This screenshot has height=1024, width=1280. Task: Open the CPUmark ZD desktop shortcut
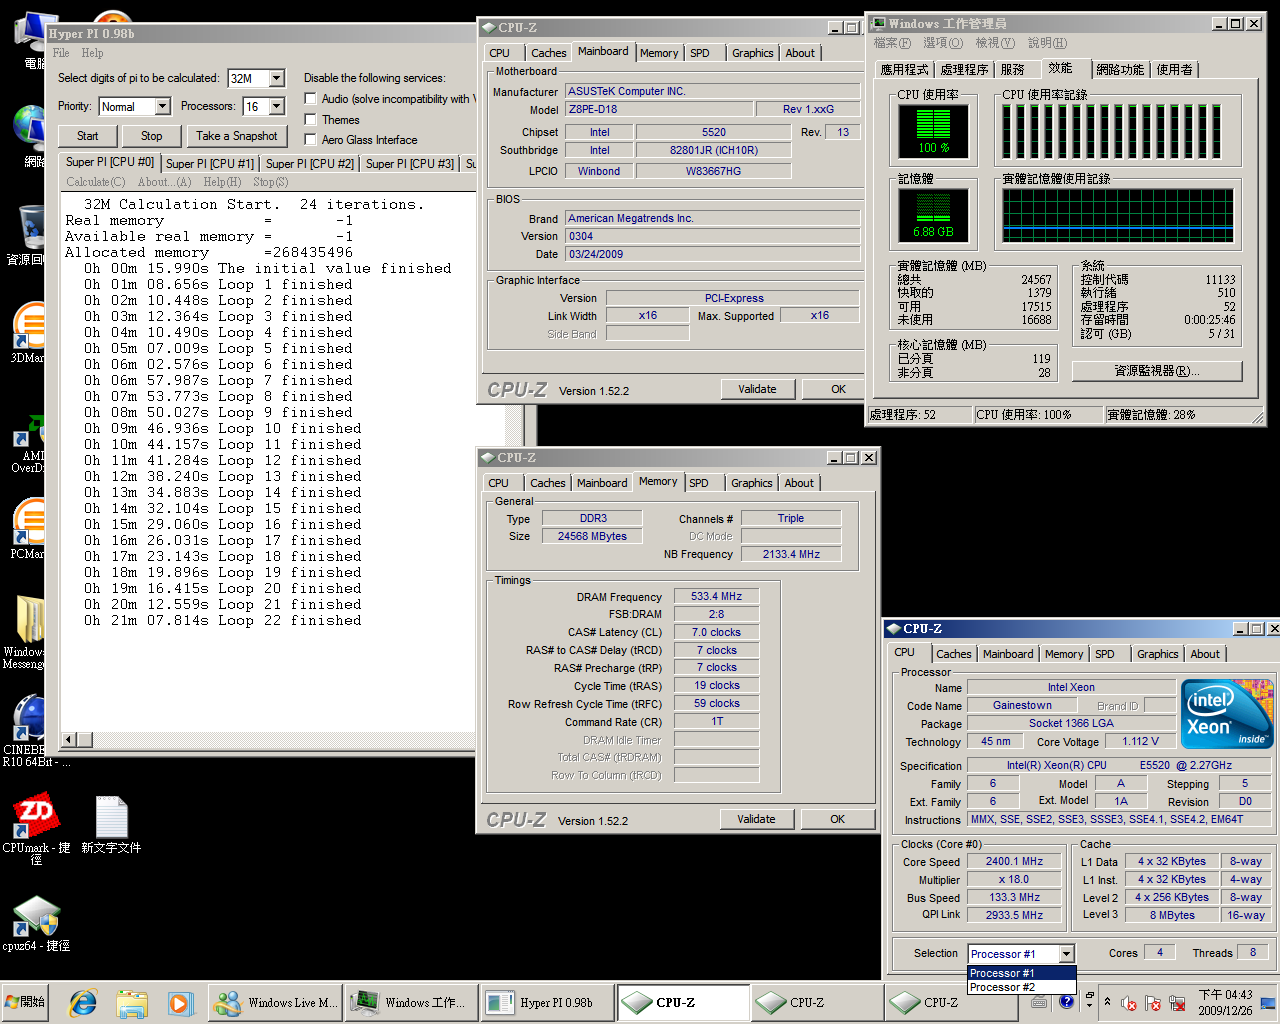(x=36, y=830)
